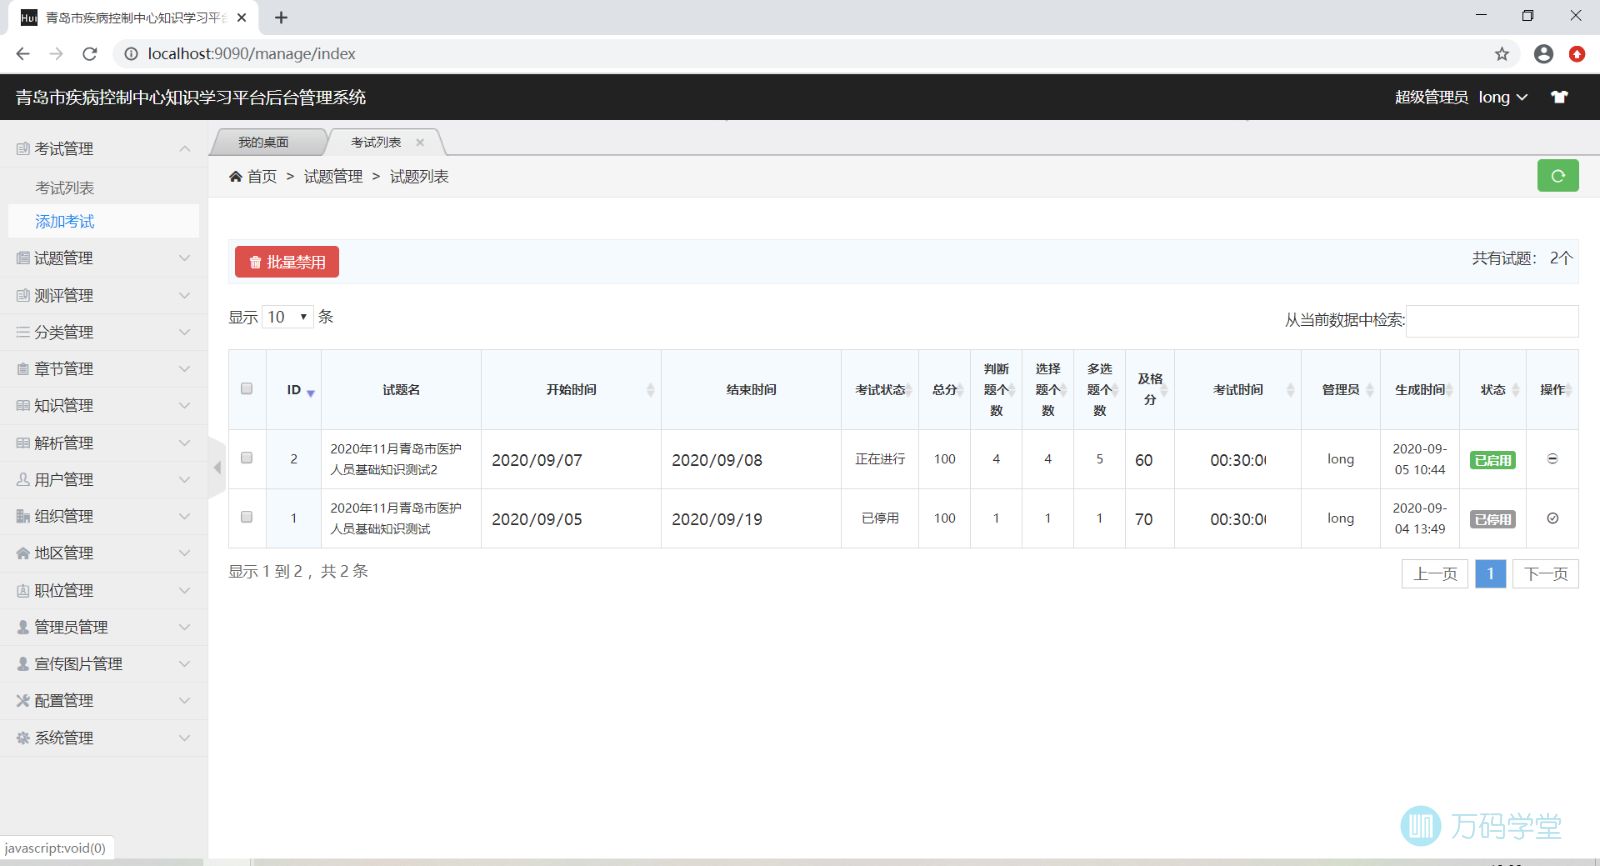Viewport: 1600px width, 866px height.
Task: Open the rows-per-page dropdown showing 10
Action: point(288,317)
